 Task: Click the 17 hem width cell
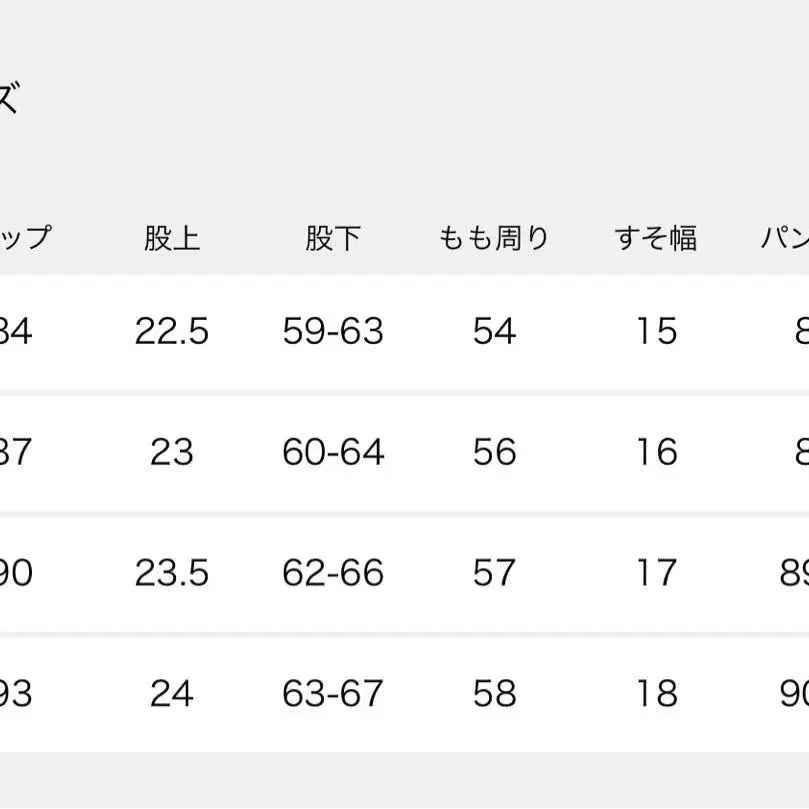click(656, 573)
